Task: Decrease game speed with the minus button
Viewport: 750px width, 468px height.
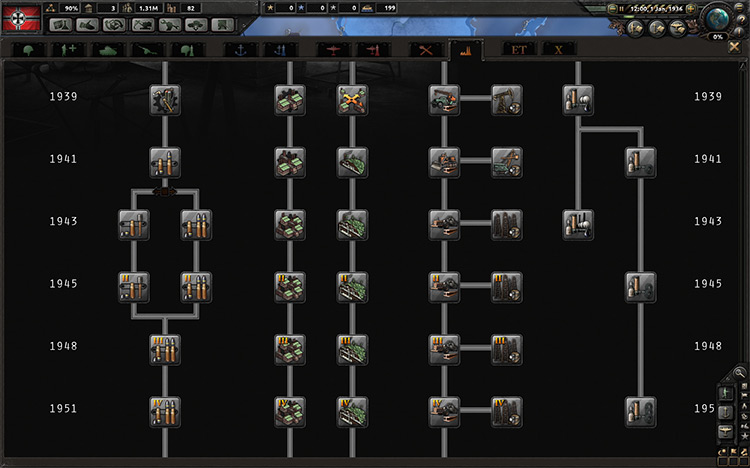Action: 612,9
